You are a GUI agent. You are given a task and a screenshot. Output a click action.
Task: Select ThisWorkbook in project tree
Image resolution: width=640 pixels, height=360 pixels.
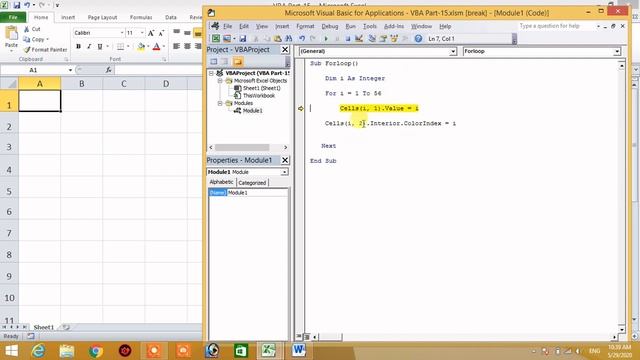point(259,96)
